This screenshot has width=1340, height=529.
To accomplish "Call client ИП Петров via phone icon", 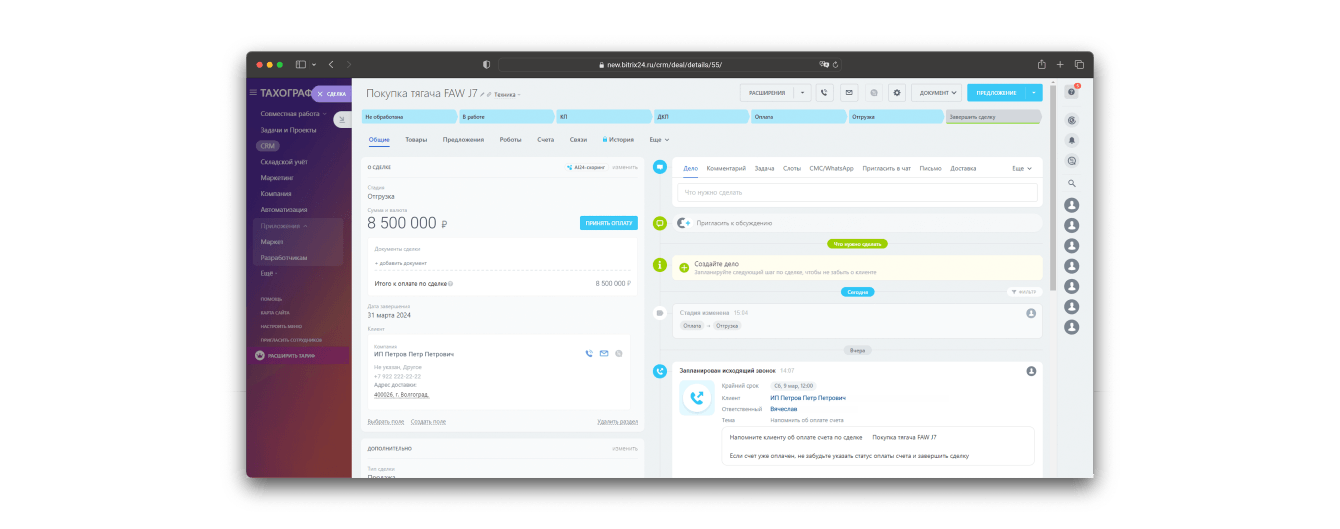I will (589, 353).
